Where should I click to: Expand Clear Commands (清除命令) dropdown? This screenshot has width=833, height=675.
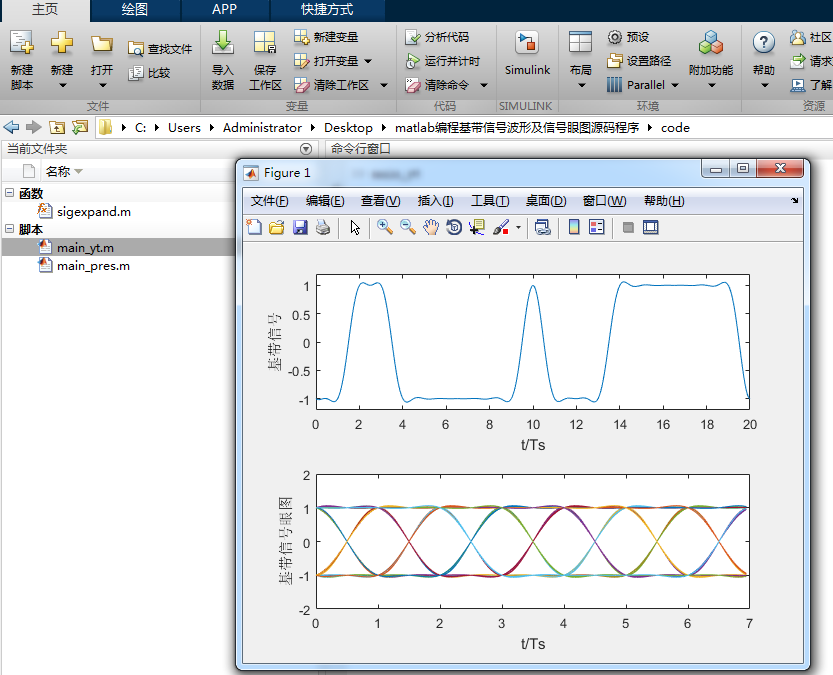(x=483, y=86)
